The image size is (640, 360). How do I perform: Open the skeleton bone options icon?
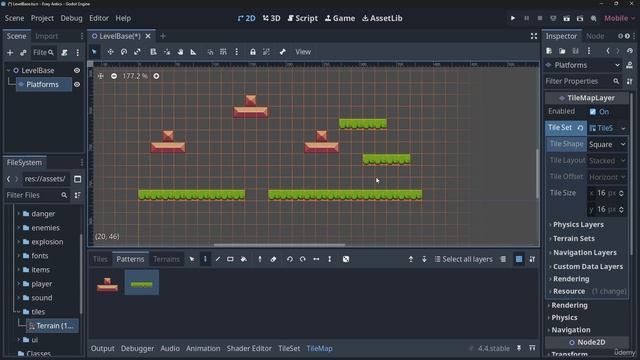pos(282,52)
